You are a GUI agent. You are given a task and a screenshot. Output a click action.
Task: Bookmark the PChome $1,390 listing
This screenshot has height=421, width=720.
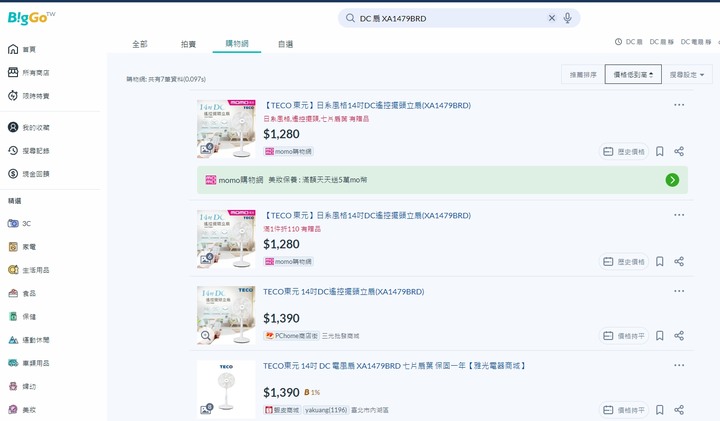point(659,336)
